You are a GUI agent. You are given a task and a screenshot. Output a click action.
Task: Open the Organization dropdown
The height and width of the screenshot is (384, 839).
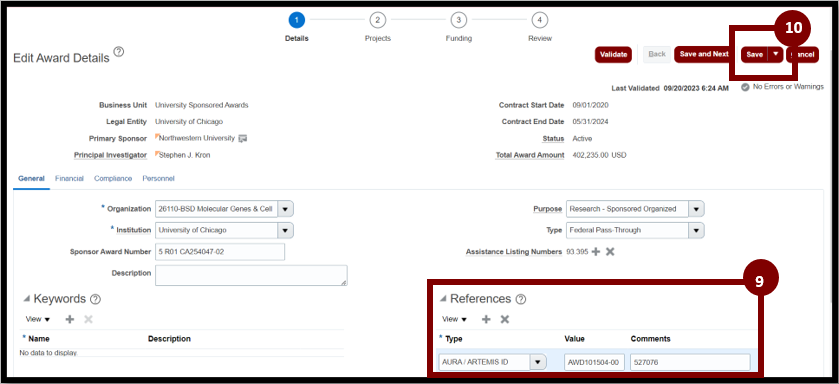285,209
